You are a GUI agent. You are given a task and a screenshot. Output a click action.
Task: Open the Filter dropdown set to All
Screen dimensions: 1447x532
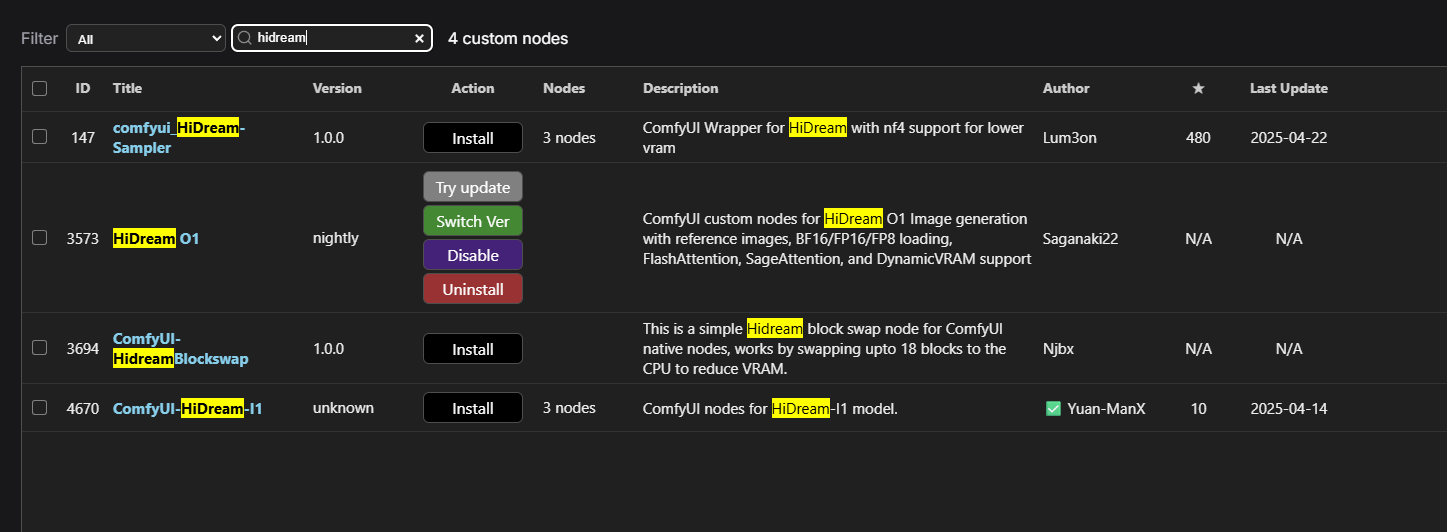pos(146,38)
